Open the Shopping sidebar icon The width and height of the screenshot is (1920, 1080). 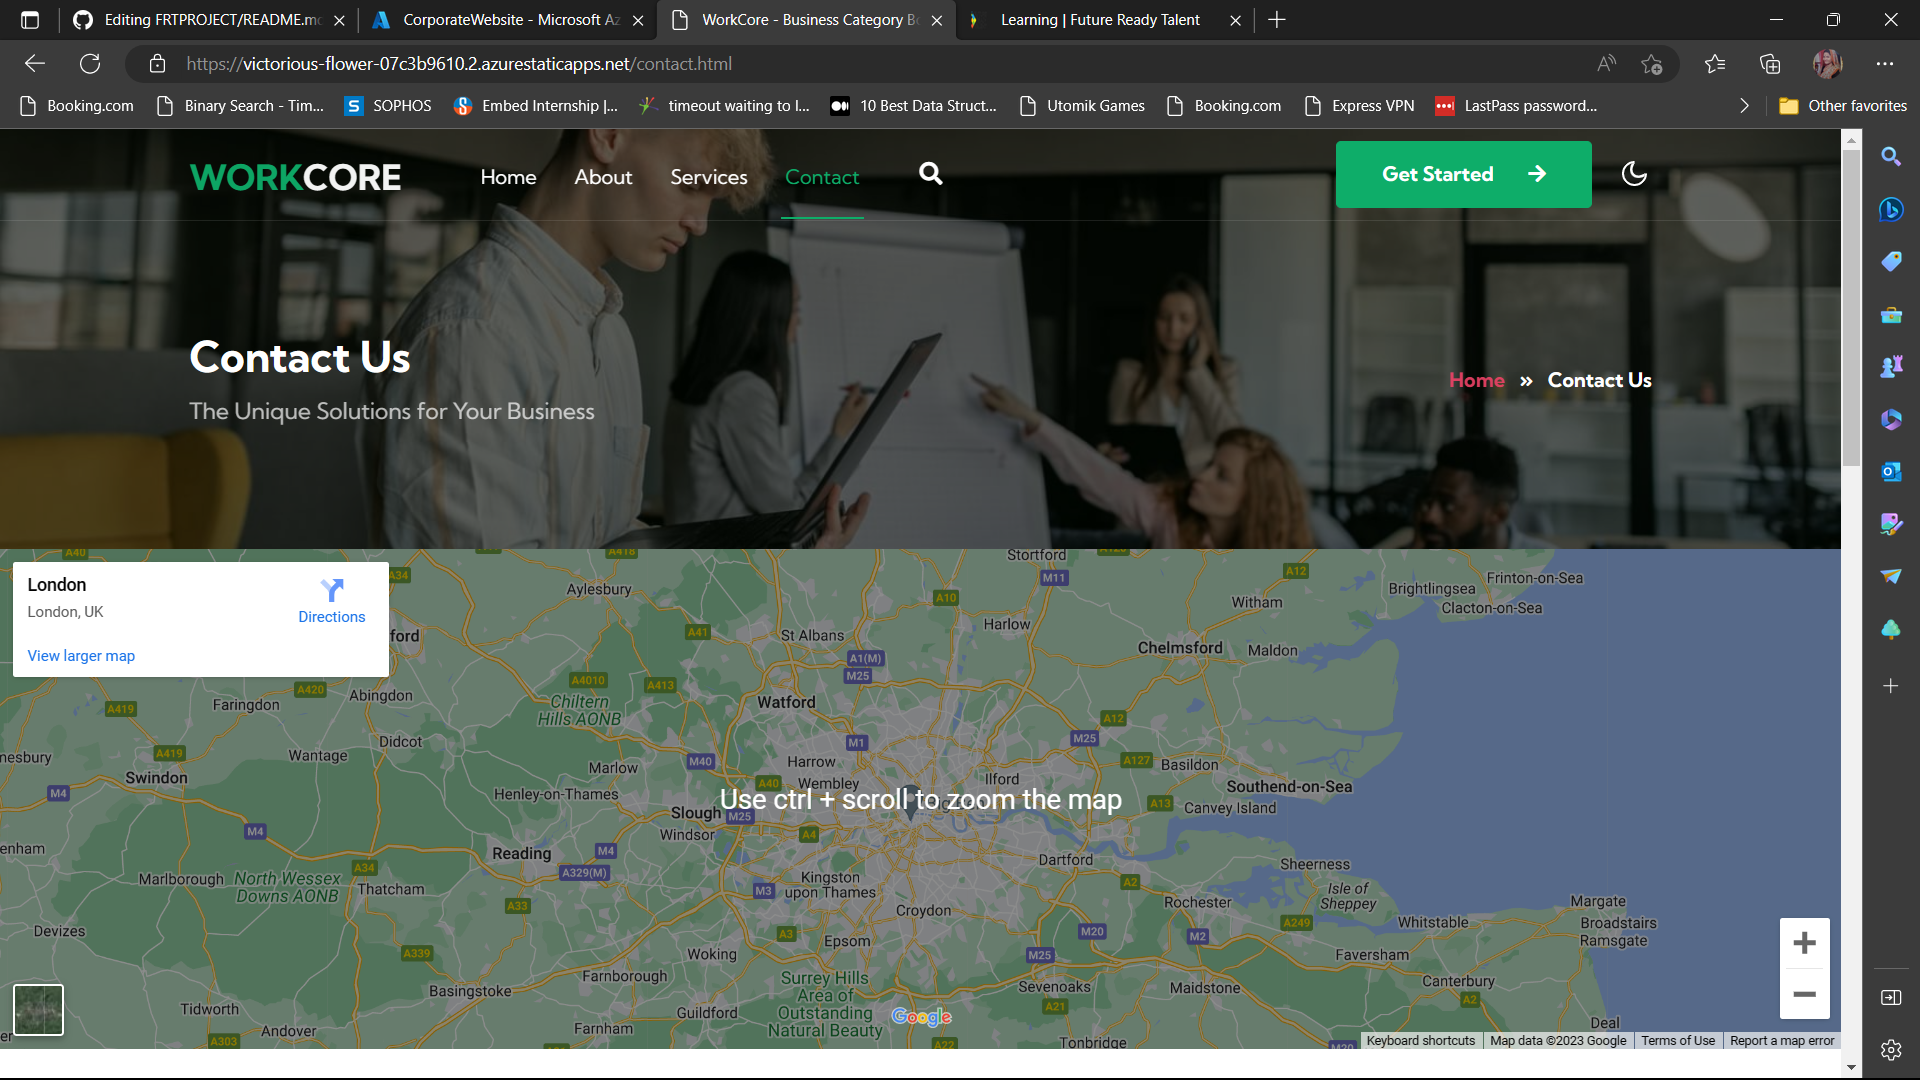click(1892, 261)
